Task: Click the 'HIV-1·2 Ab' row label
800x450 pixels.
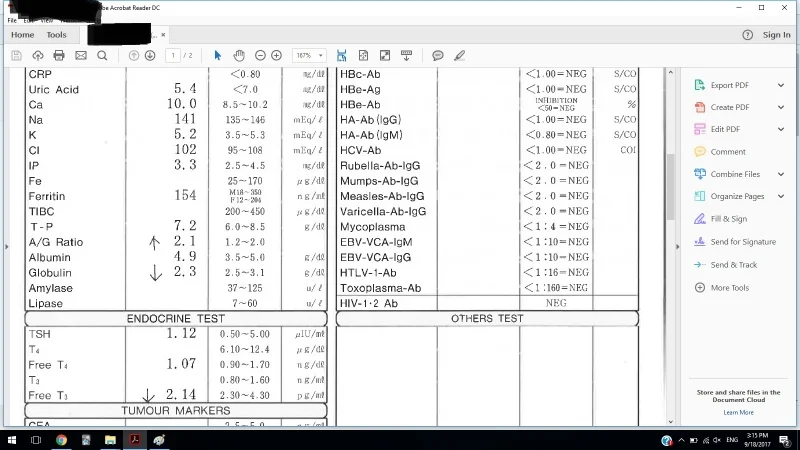Action: (369, 303)
